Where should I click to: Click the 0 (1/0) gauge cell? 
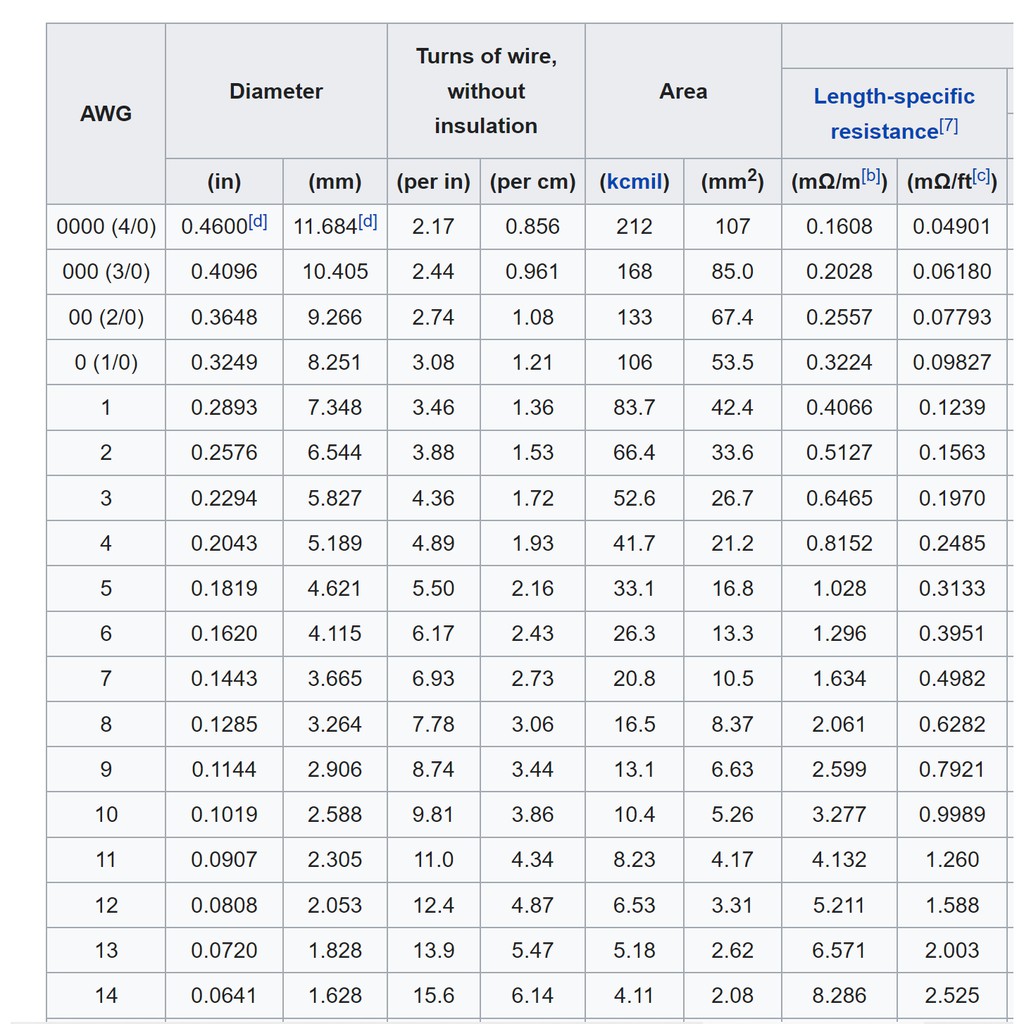coord(106,363)
